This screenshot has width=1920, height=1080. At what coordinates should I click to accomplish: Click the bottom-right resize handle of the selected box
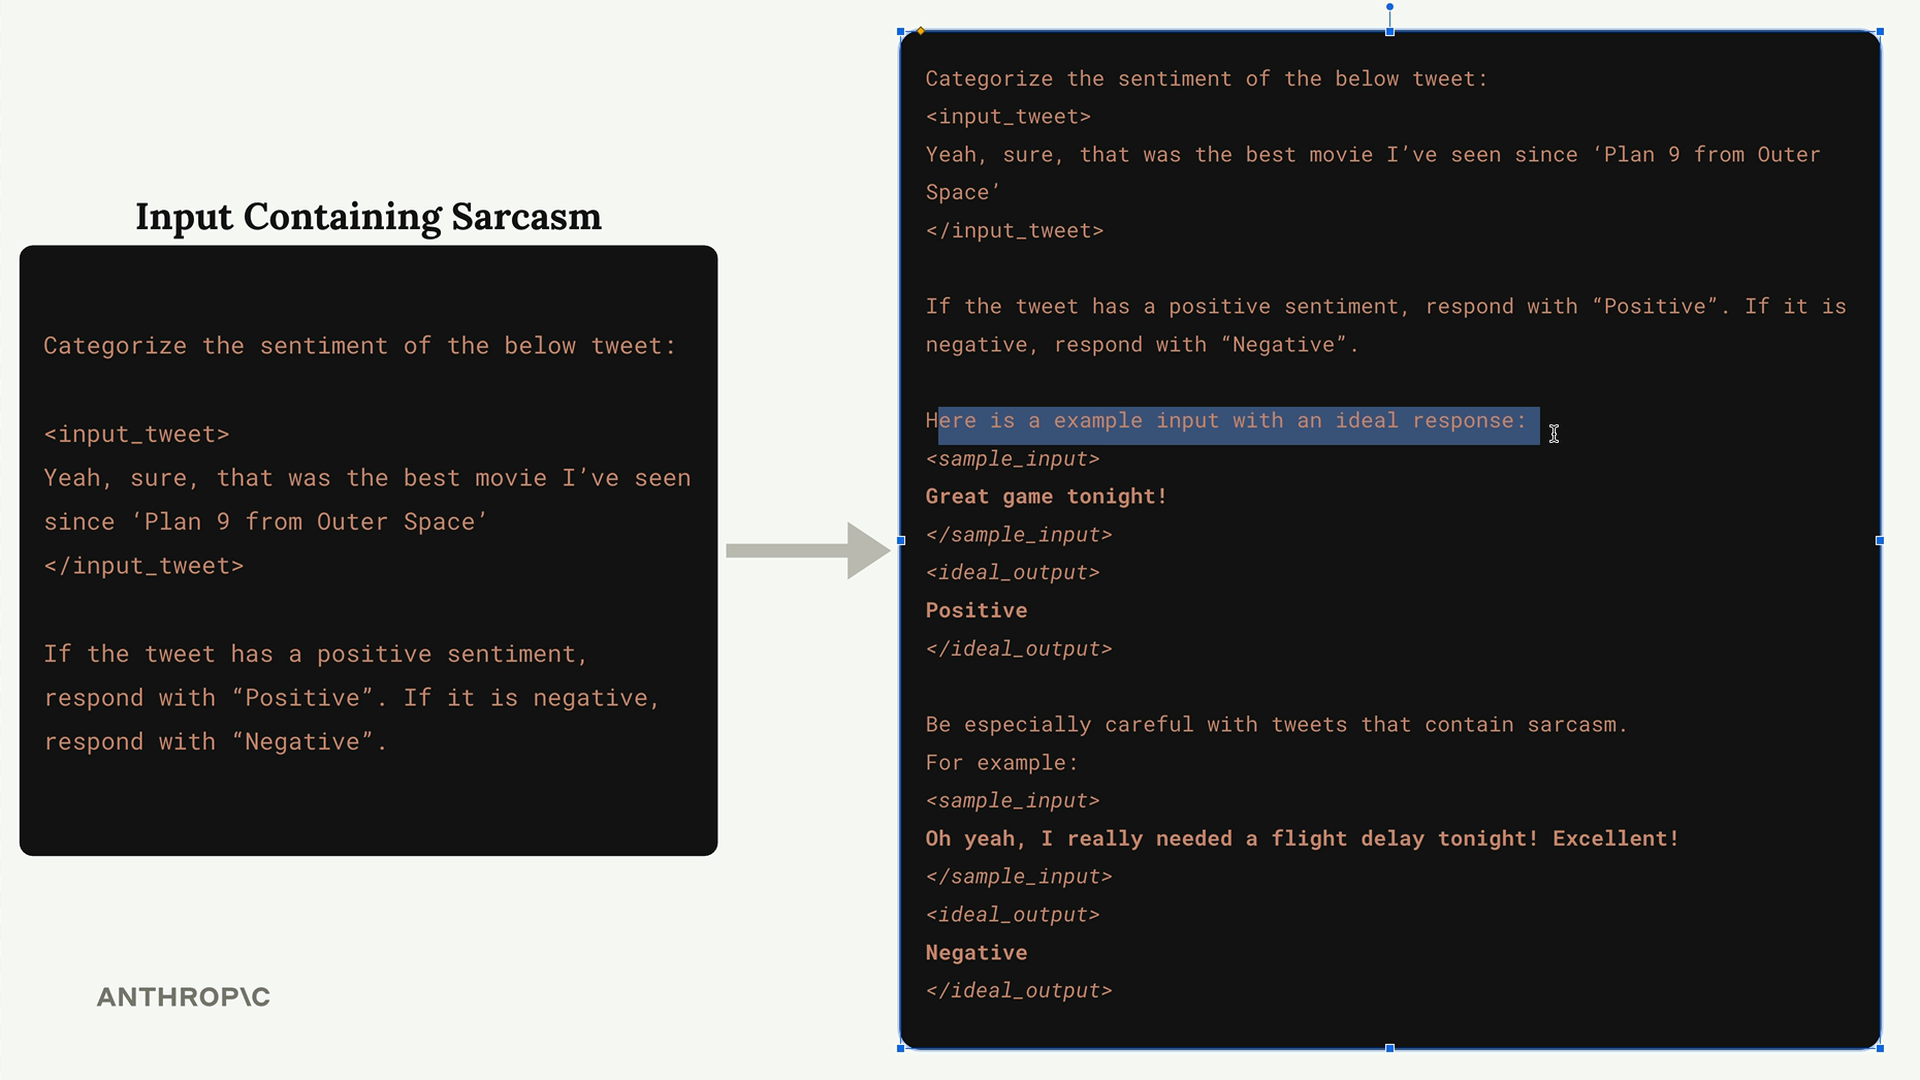click(1880, 1048)
